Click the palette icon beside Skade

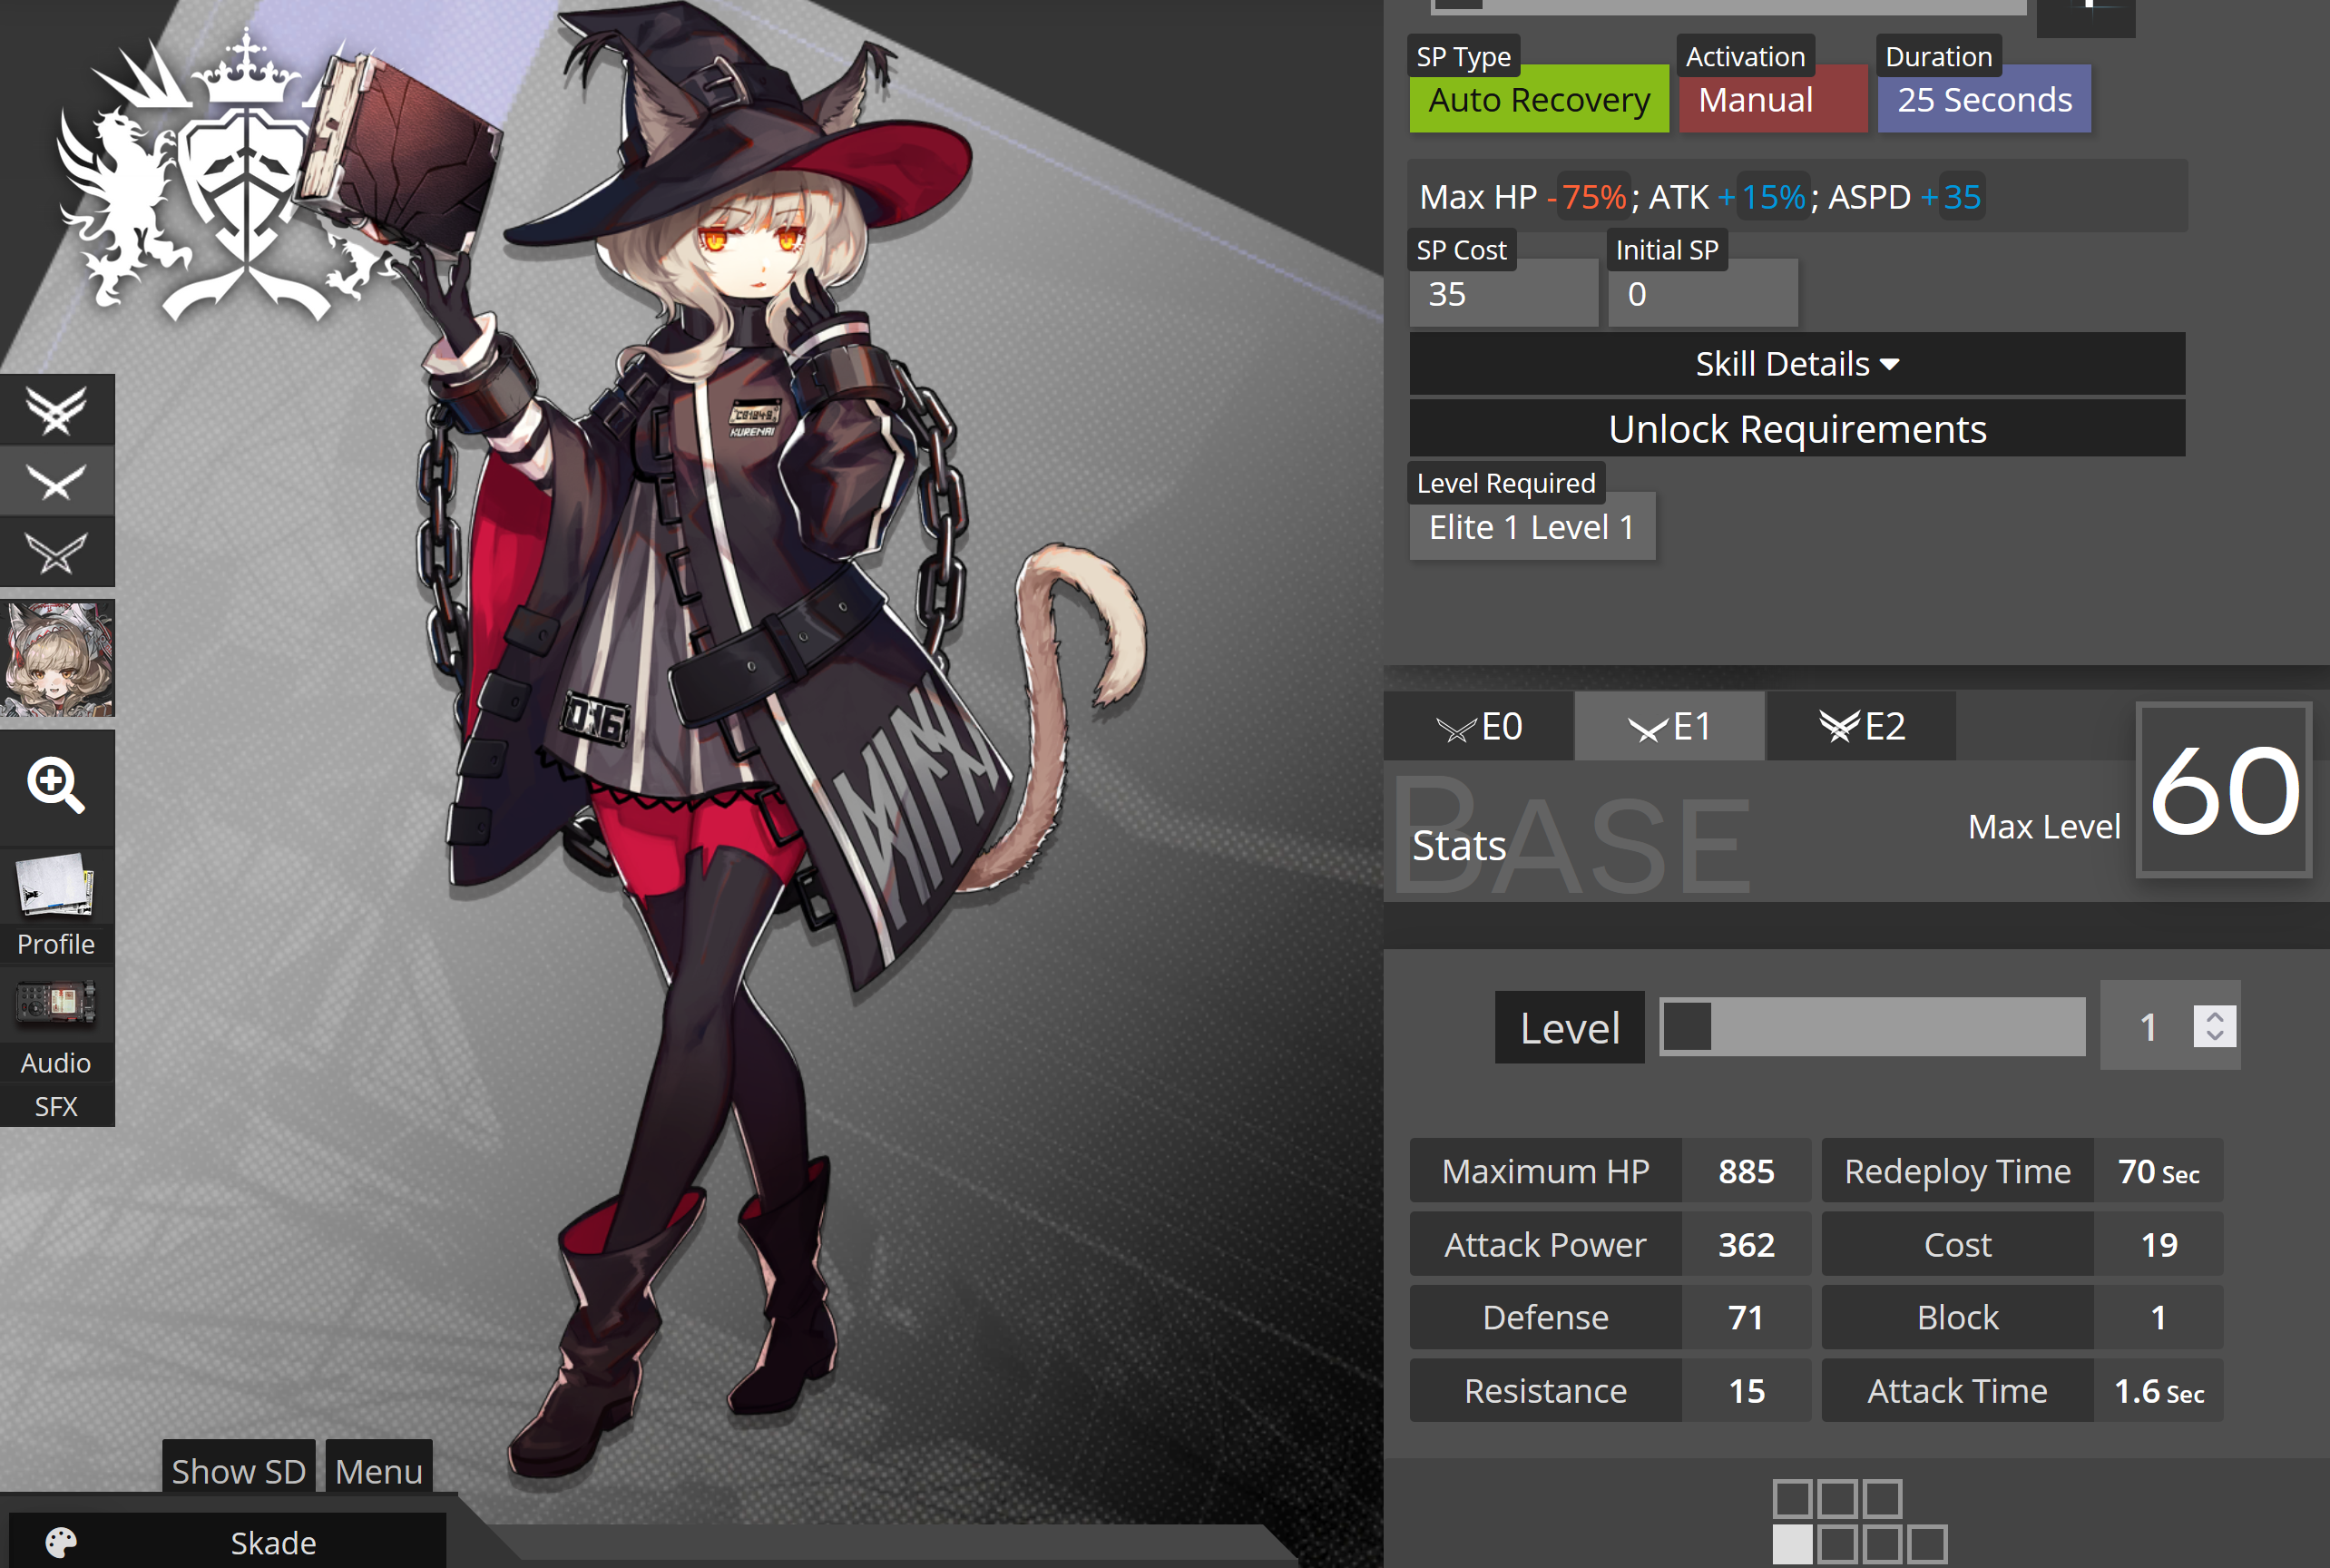pyautogui.click(x=60, y=1542)
